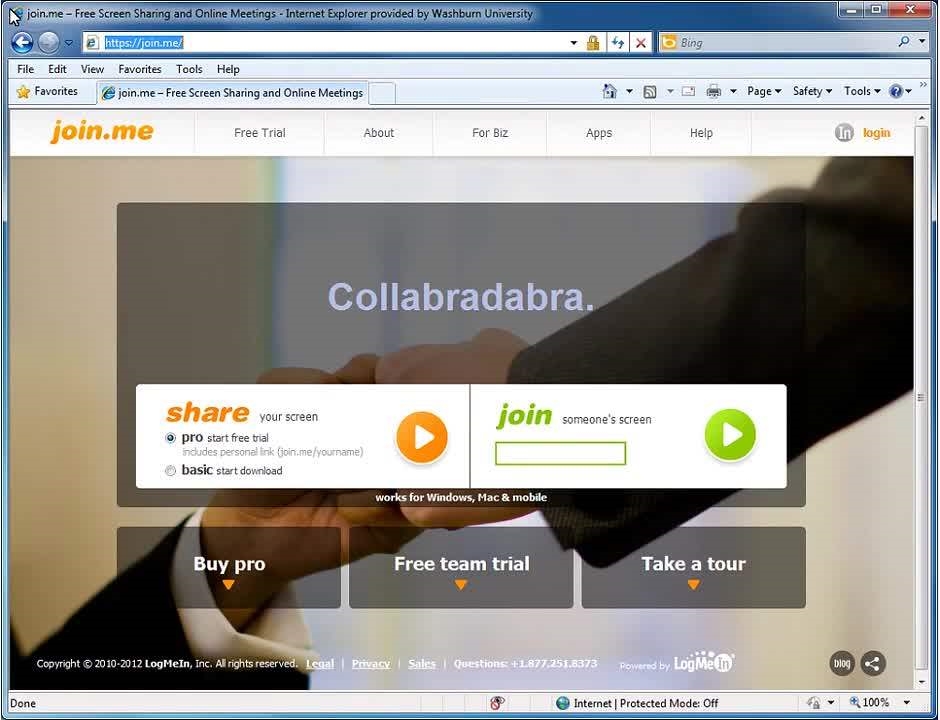Click the Read Mail icon
The width and height of the screenshot is (940, 720).
(x=689, y=91)
